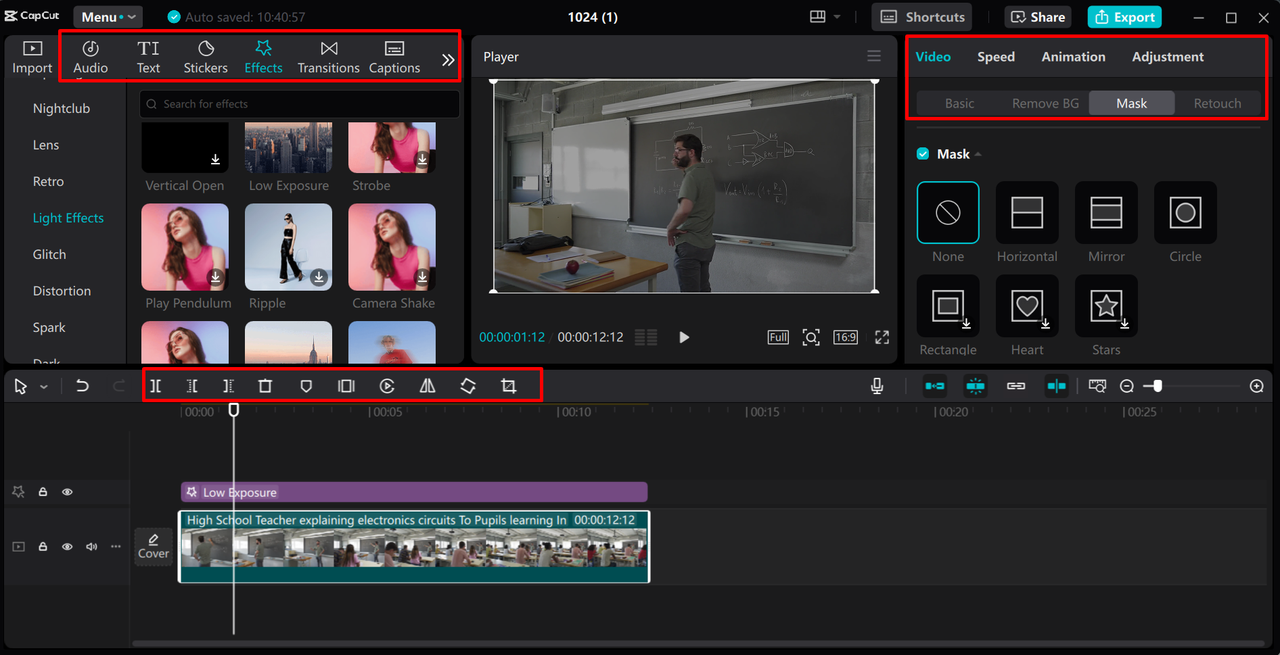This screenshot has height=655, width=1280.
Task: Select the Distortion effects category
Action: click(x=61, y=291)
